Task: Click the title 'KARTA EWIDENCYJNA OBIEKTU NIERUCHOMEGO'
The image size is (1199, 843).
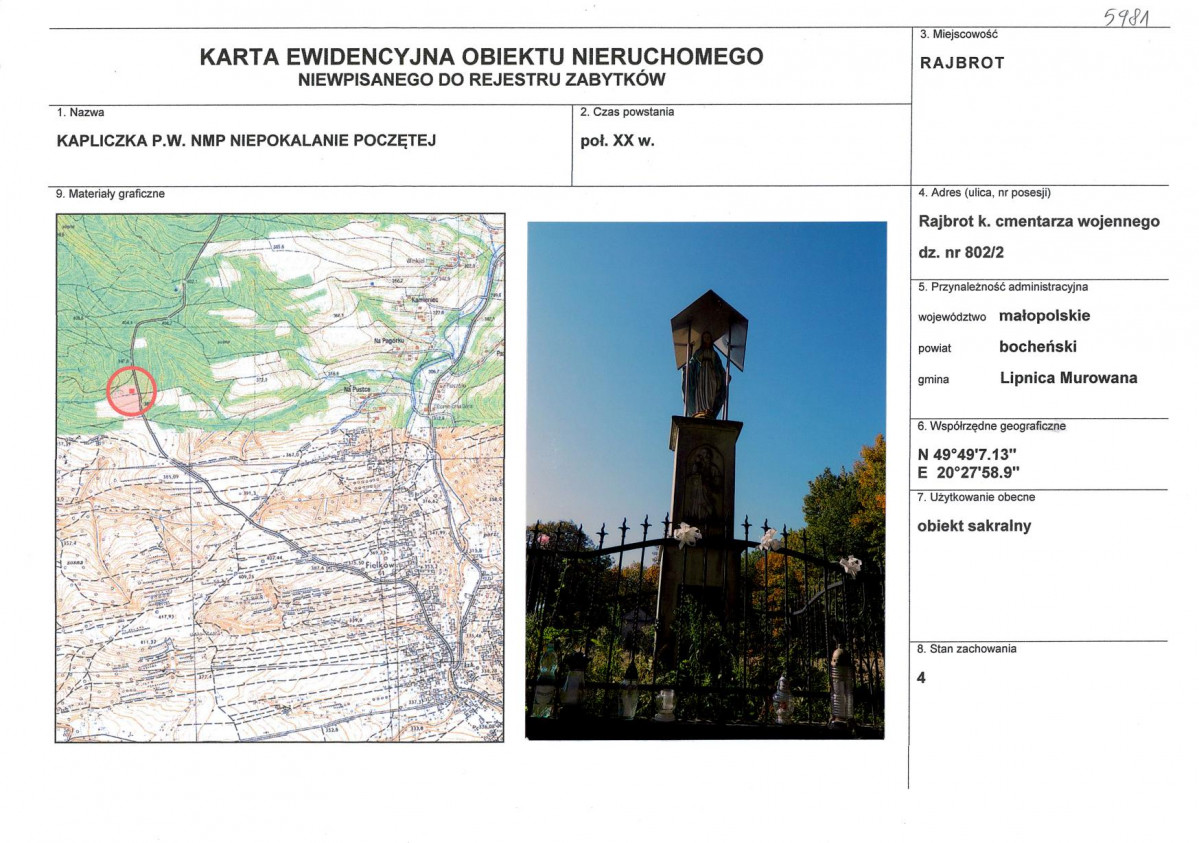Action: [x=481, y=57]
